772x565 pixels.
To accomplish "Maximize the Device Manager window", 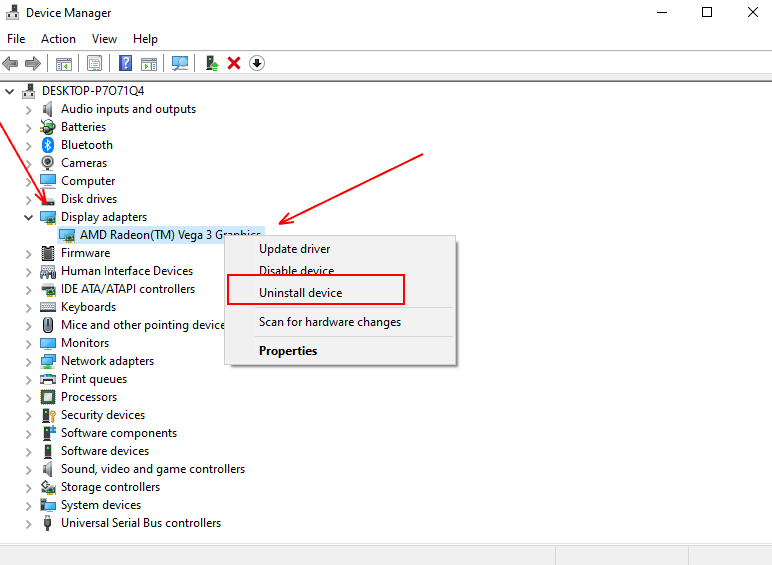I will point(707,12).
